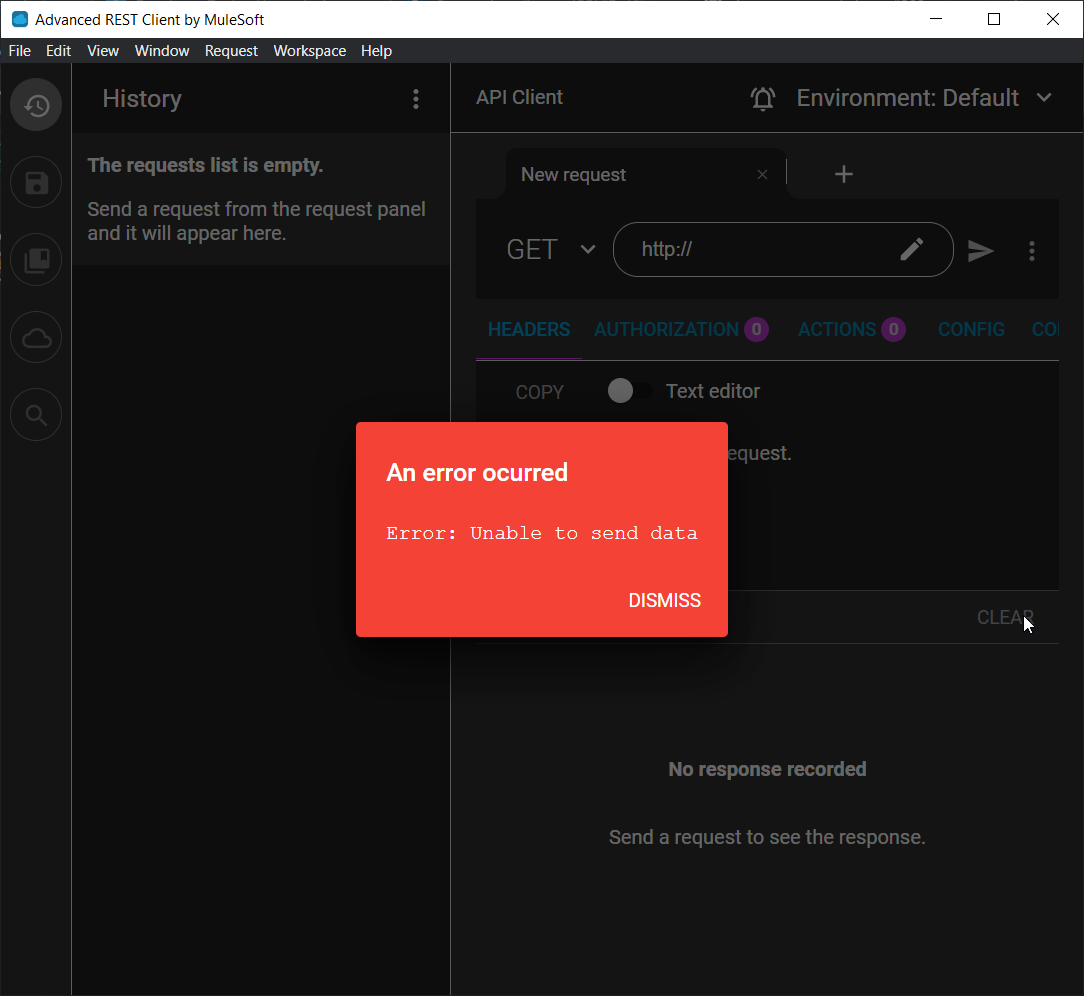The width and height of the screenshot is (1084, 996).
Task: Click the COPY headers label
Action: point(539,392)
